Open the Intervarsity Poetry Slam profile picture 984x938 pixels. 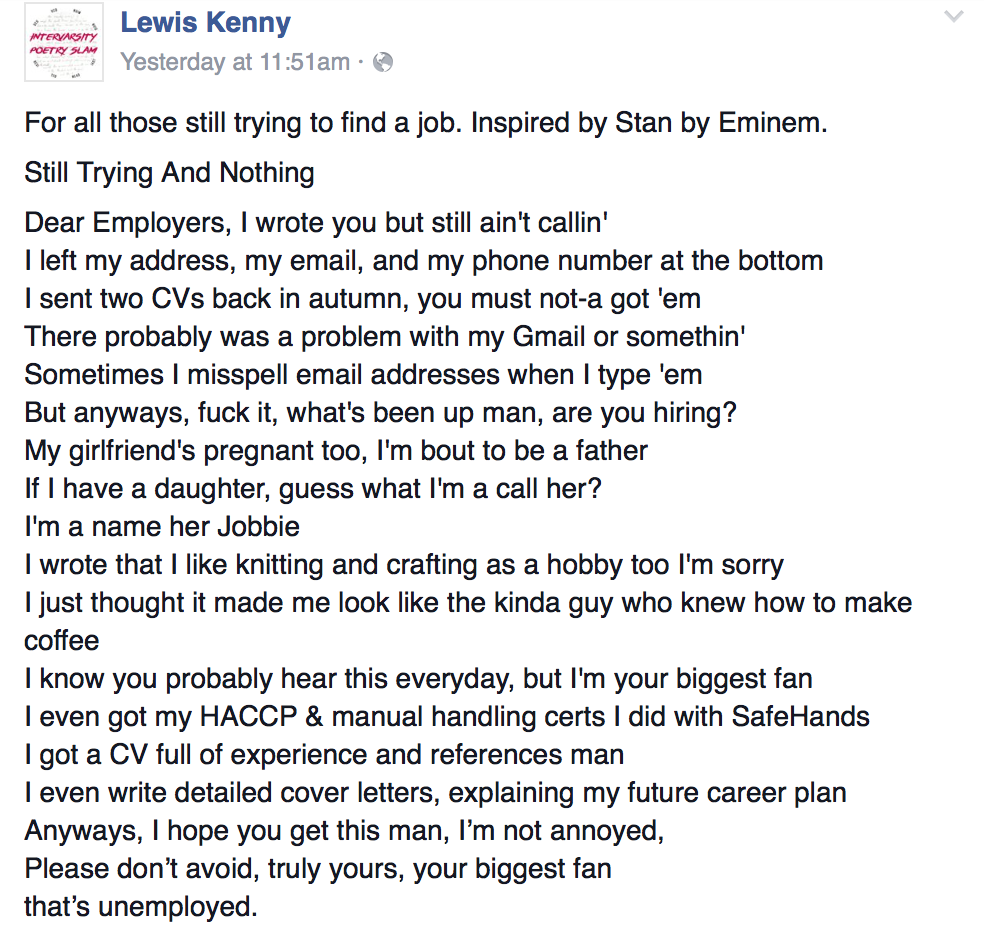coord(64,42)
